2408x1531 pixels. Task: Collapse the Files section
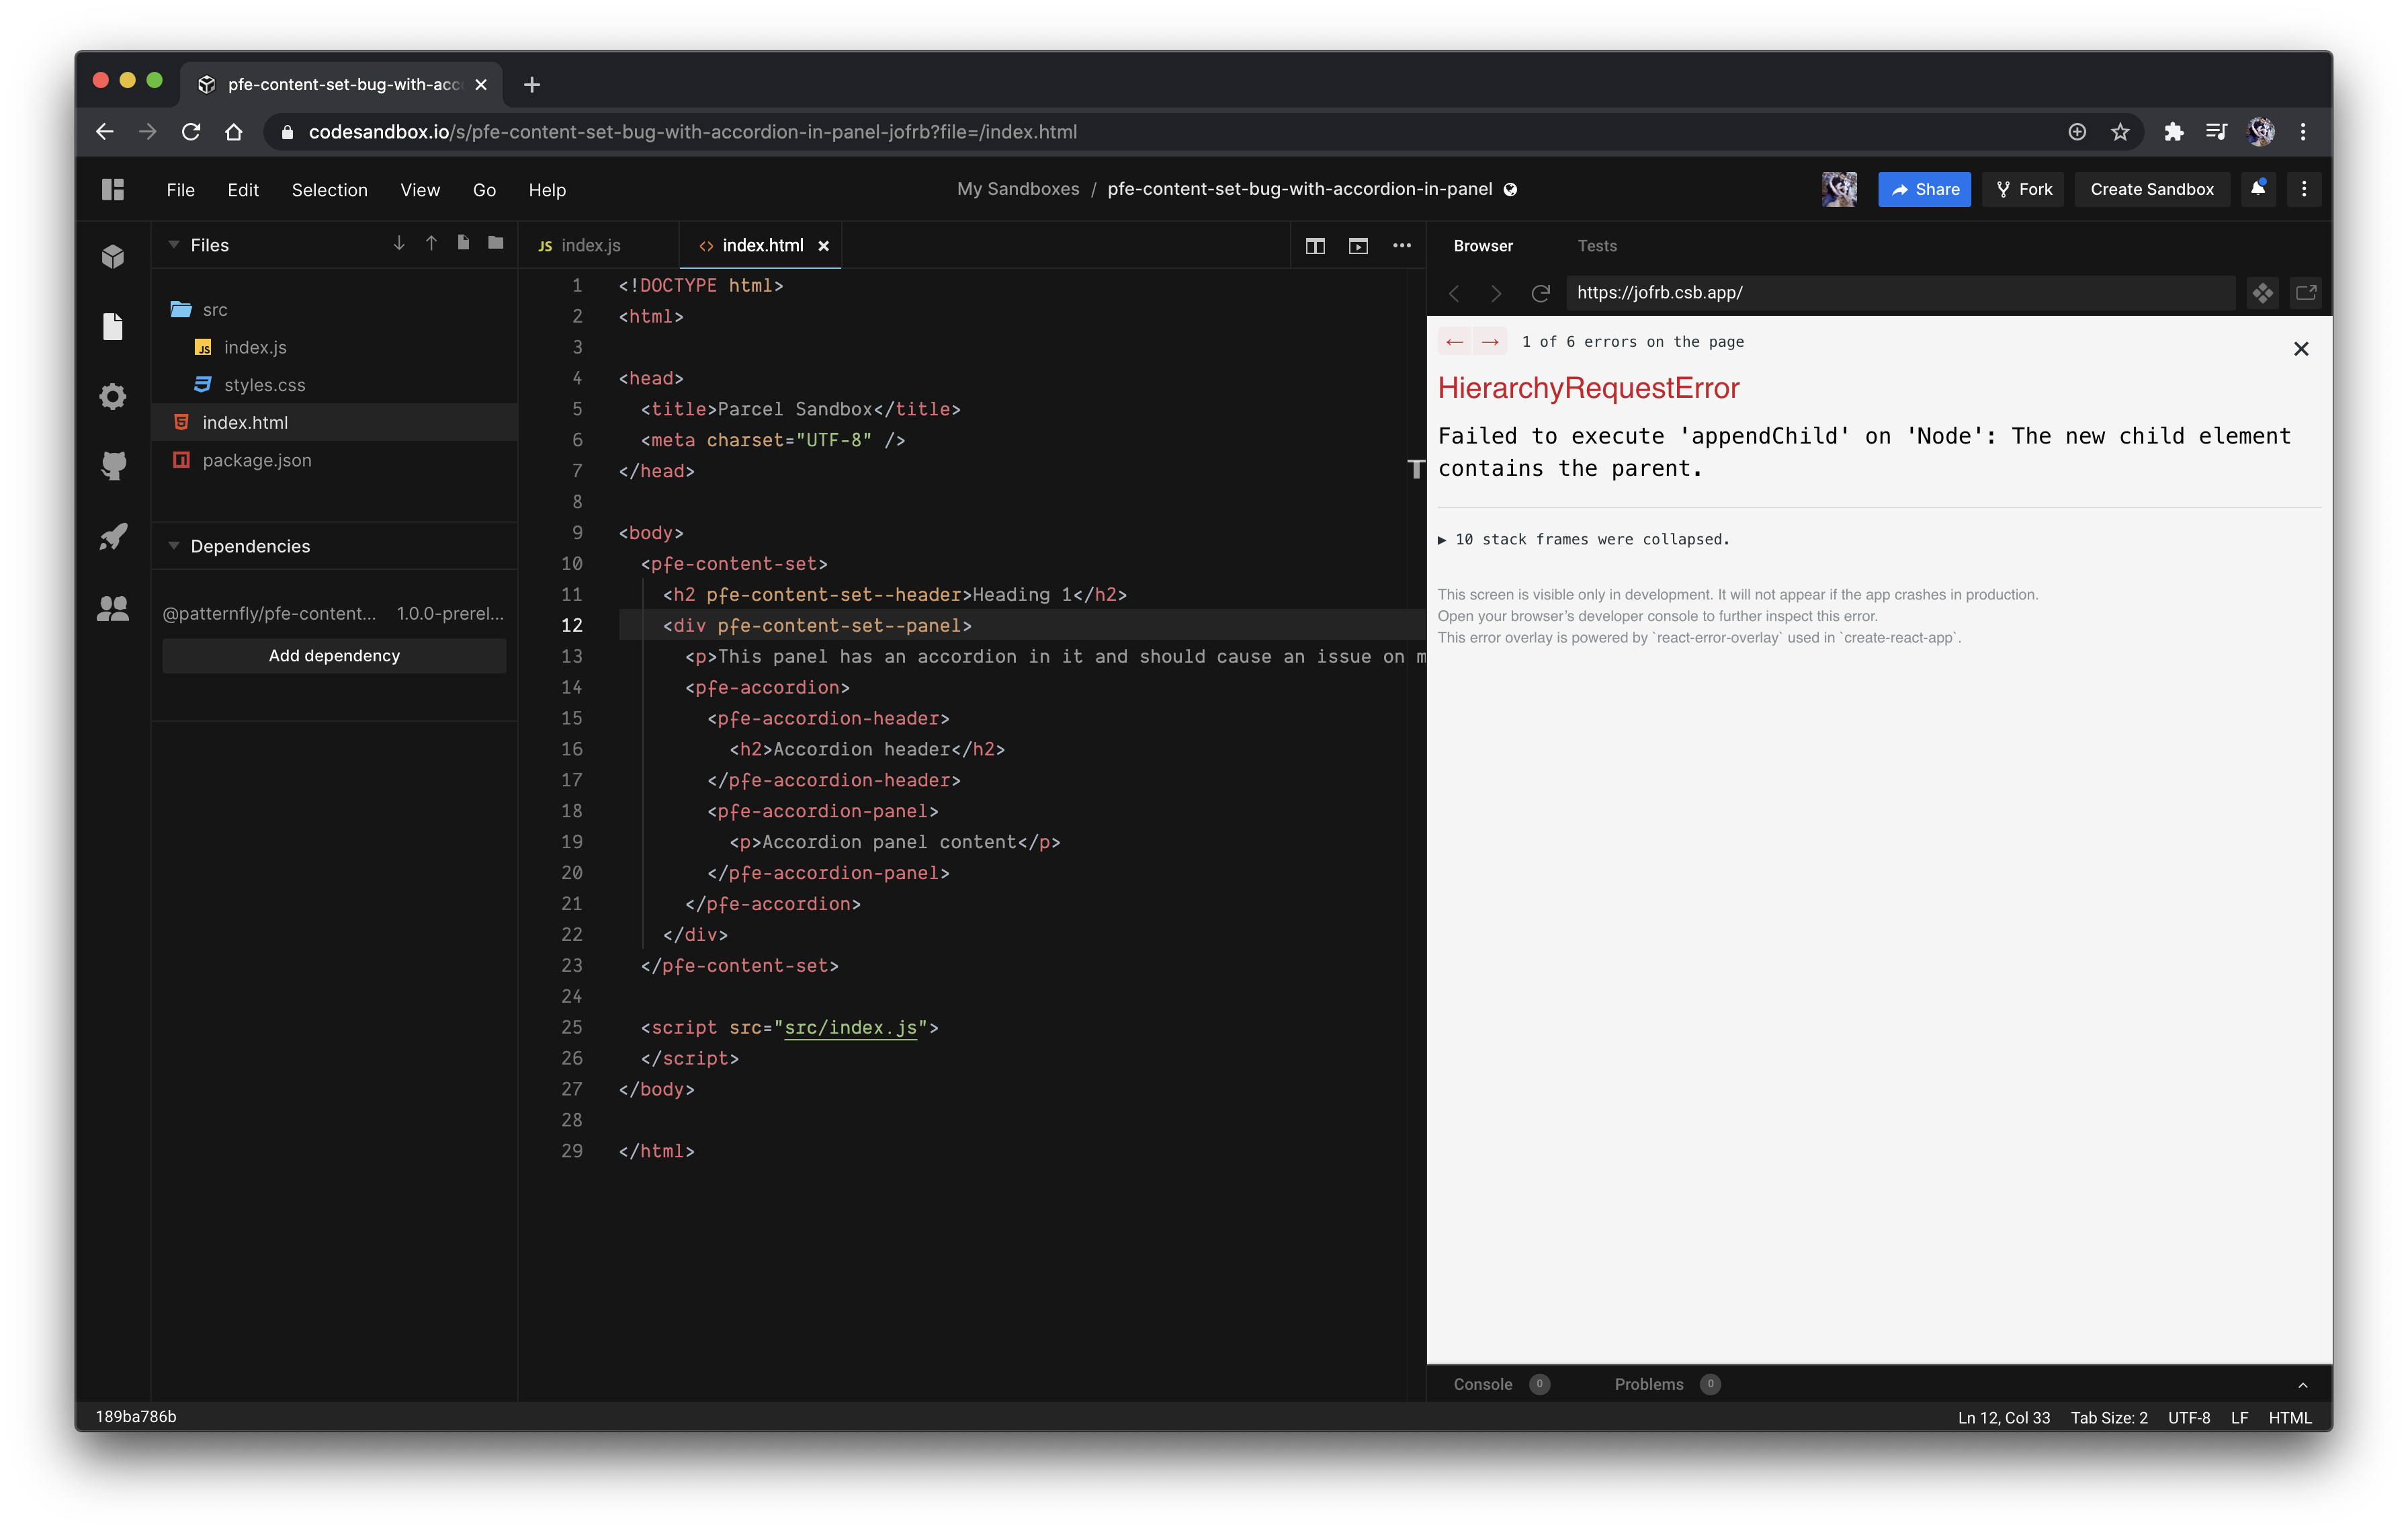(174, 245)
